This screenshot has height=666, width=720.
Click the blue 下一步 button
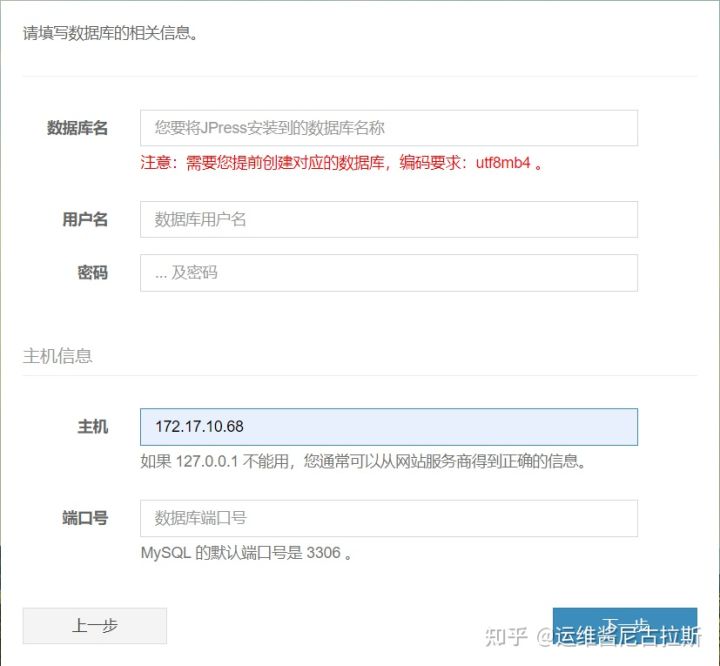624,622
